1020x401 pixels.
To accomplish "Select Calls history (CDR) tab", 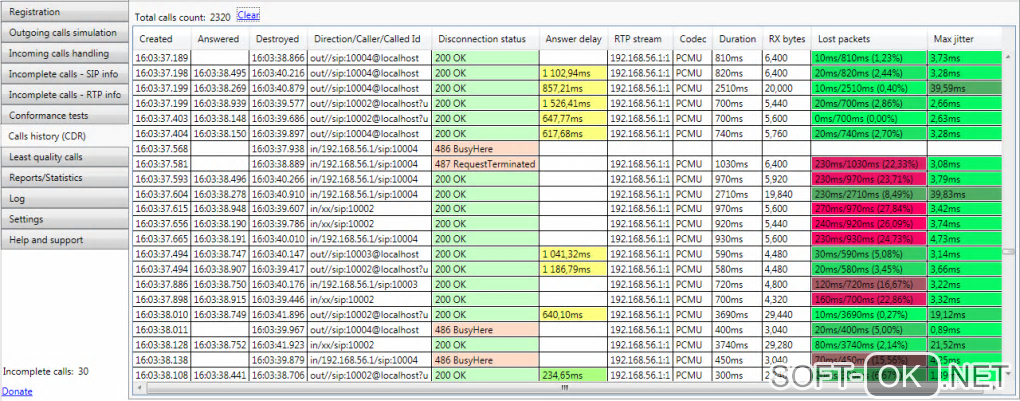I will click(64, 137).
